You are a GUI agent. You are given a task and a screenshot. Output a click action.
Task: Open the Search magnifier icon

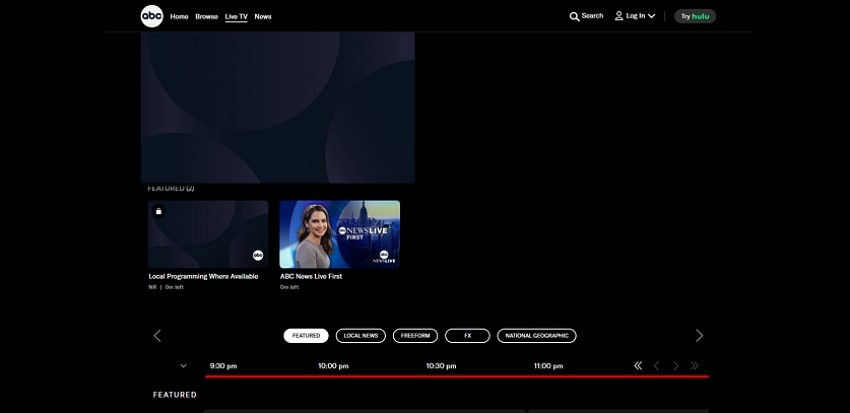point(574,17)
